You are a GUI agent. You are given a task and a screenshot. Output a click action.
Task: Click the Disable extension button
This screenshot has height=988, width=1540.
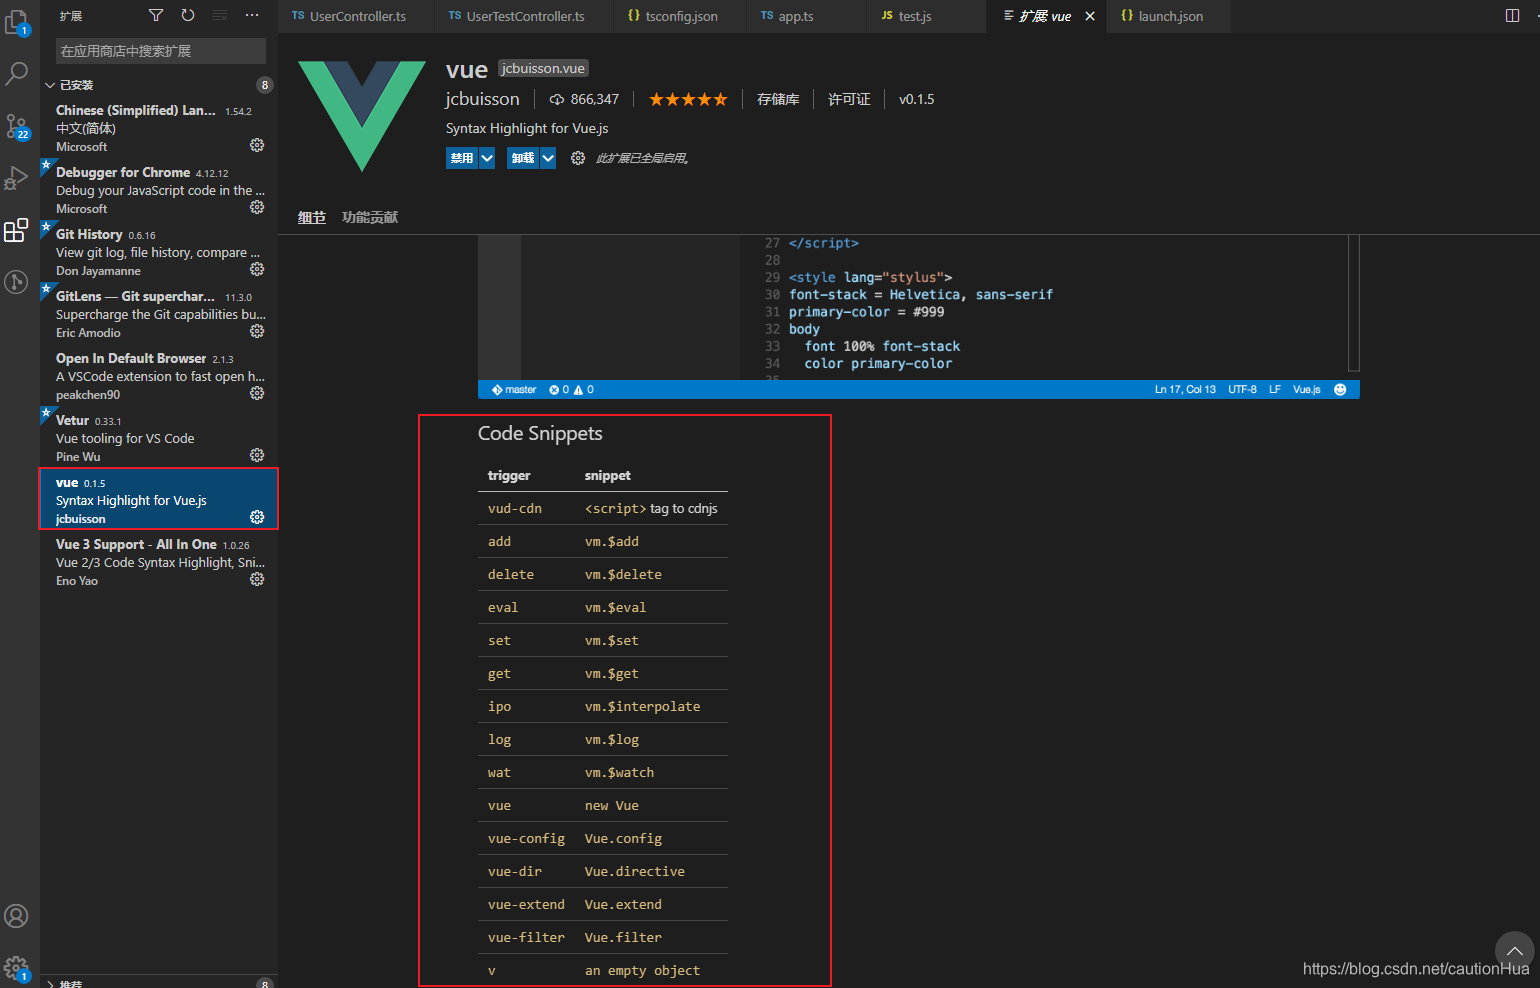tap(462, 158)
